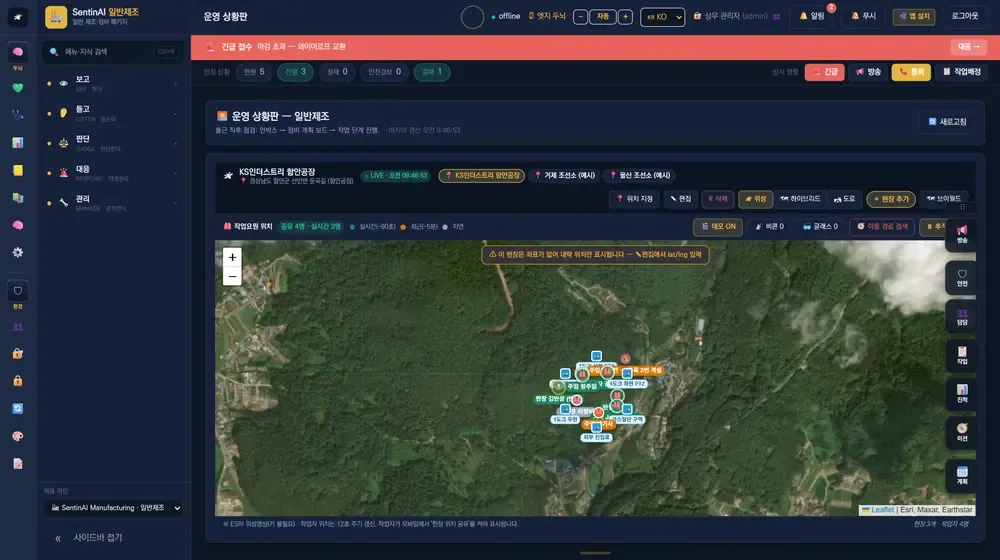Expand the 보고 SEE menu section

point(113,83)
